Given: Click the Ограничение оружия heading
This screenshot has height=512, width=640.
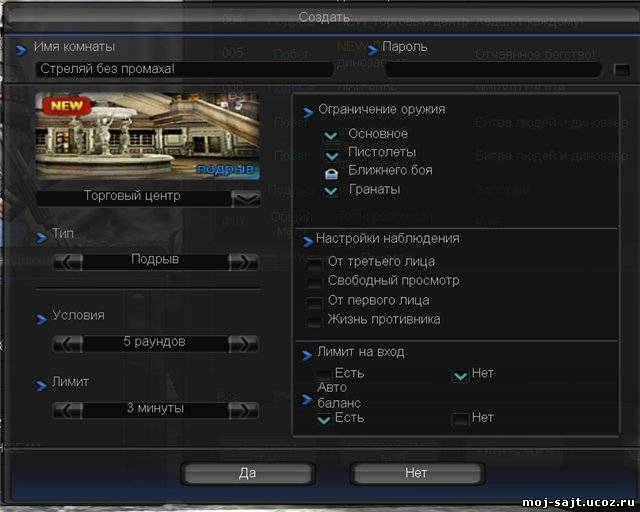Looking at the screenshot, I should tap(382, 109).
